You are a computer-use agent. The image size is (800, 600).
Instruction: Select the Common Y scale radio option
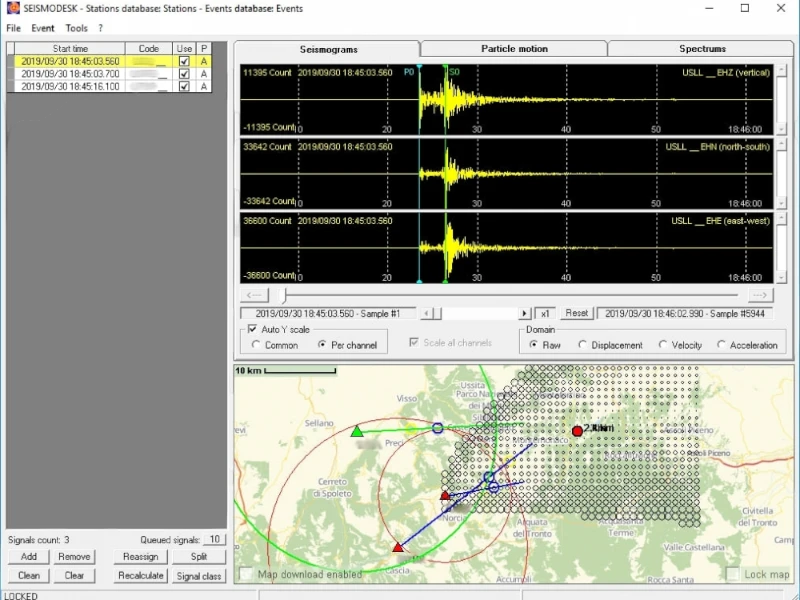coord(257,345)
